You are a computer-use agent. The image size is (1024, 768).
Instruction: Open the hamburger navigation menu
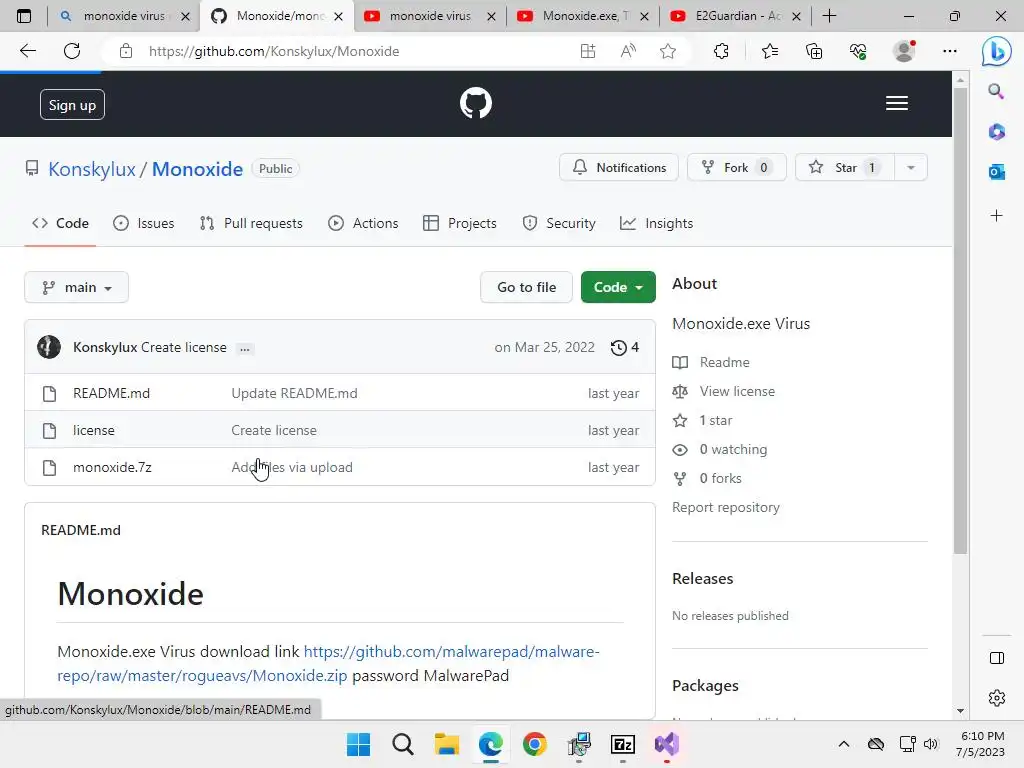[x=897, y=103]
